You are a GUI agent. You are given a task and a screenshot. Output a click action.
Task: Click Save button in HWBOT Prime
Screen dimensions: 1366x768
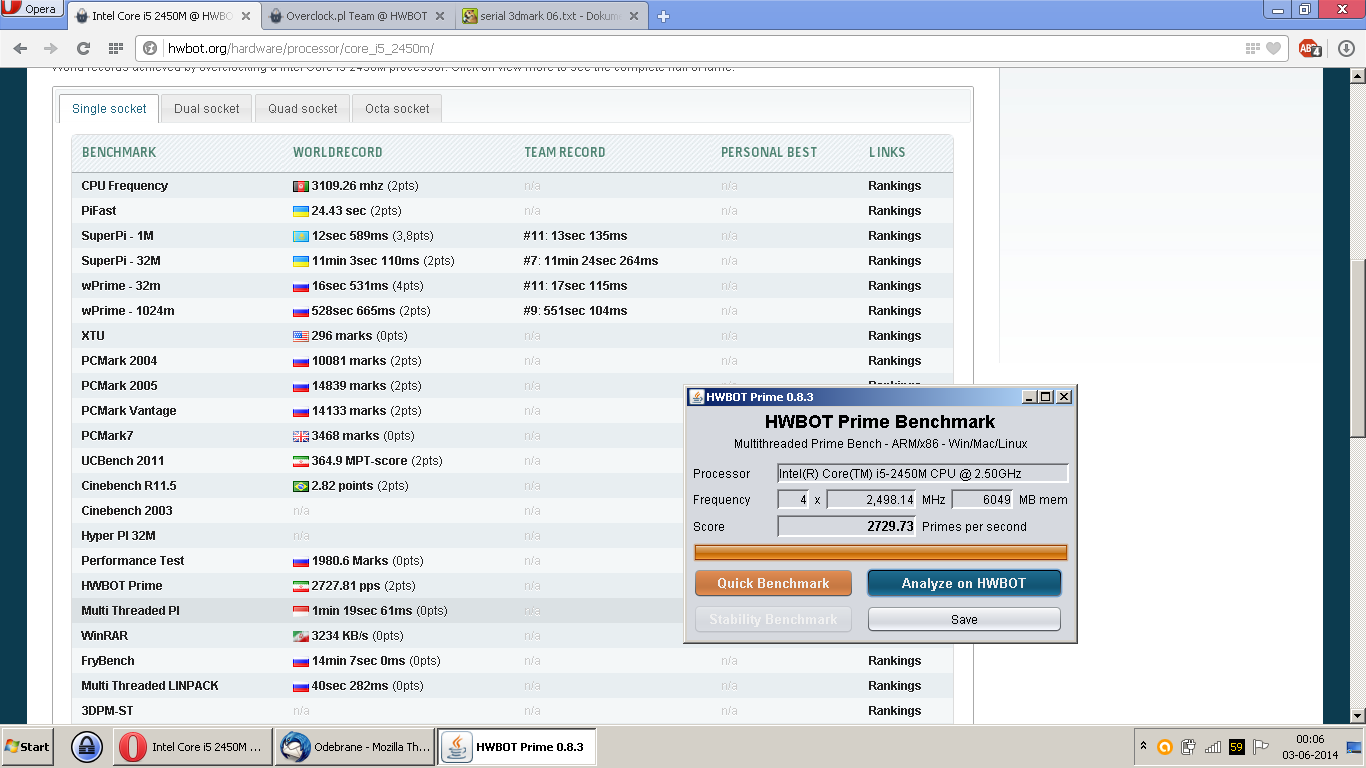(964, 619)
